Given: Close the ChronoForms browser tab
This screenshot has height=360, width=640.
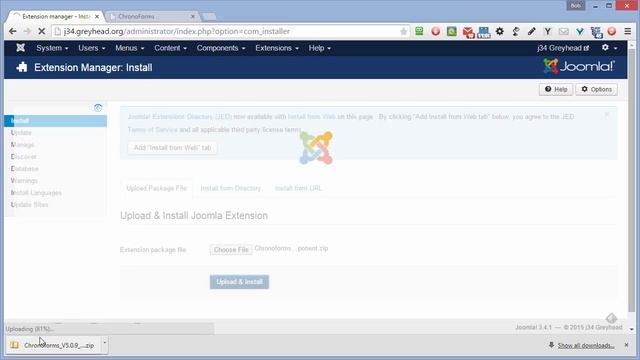Looking at the screenshot, I should point(193,16).
